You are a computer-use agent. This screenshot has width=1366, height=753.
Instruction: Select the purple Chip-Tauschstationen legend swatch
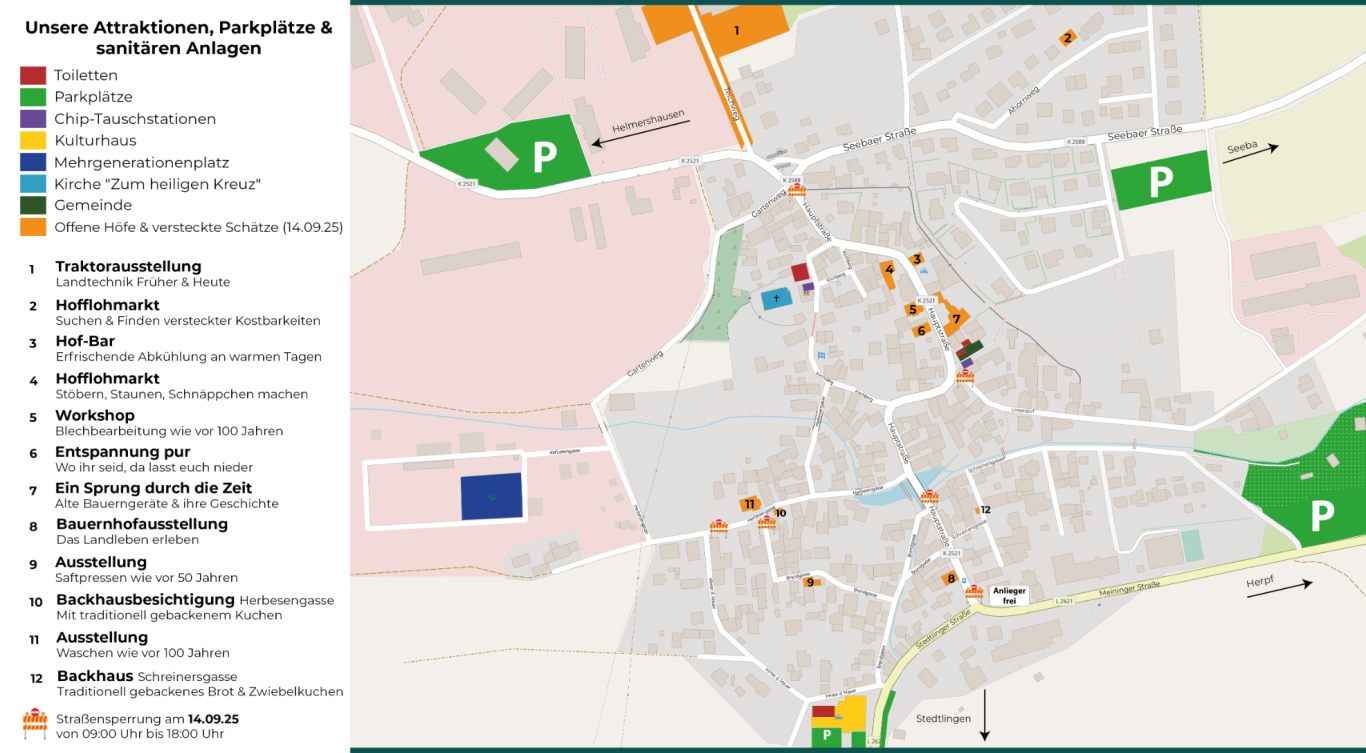tap(33, 119)
